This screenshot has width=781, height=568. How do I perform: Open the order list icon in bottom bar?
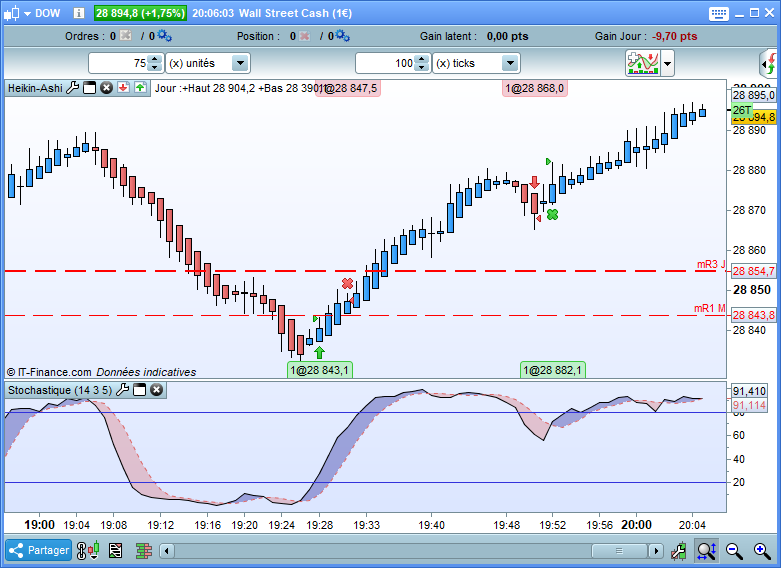pos(116,551)
